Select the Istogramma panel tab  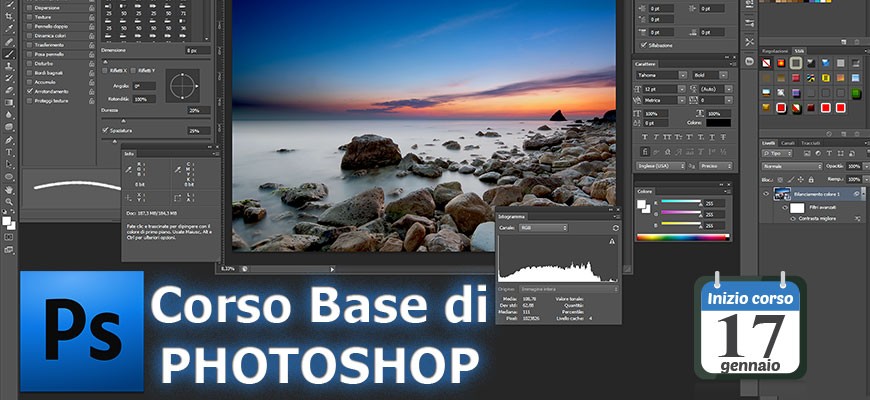point(511,216)
